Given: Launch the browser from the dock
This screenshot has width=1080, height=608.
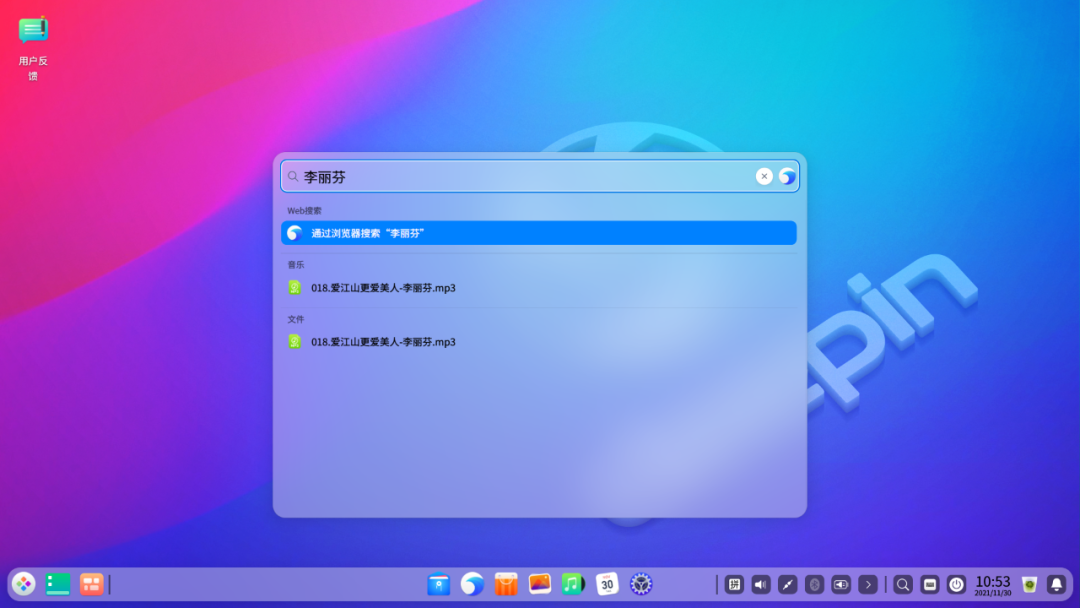Looking at the screenshot, I should (x=472, y=584).
